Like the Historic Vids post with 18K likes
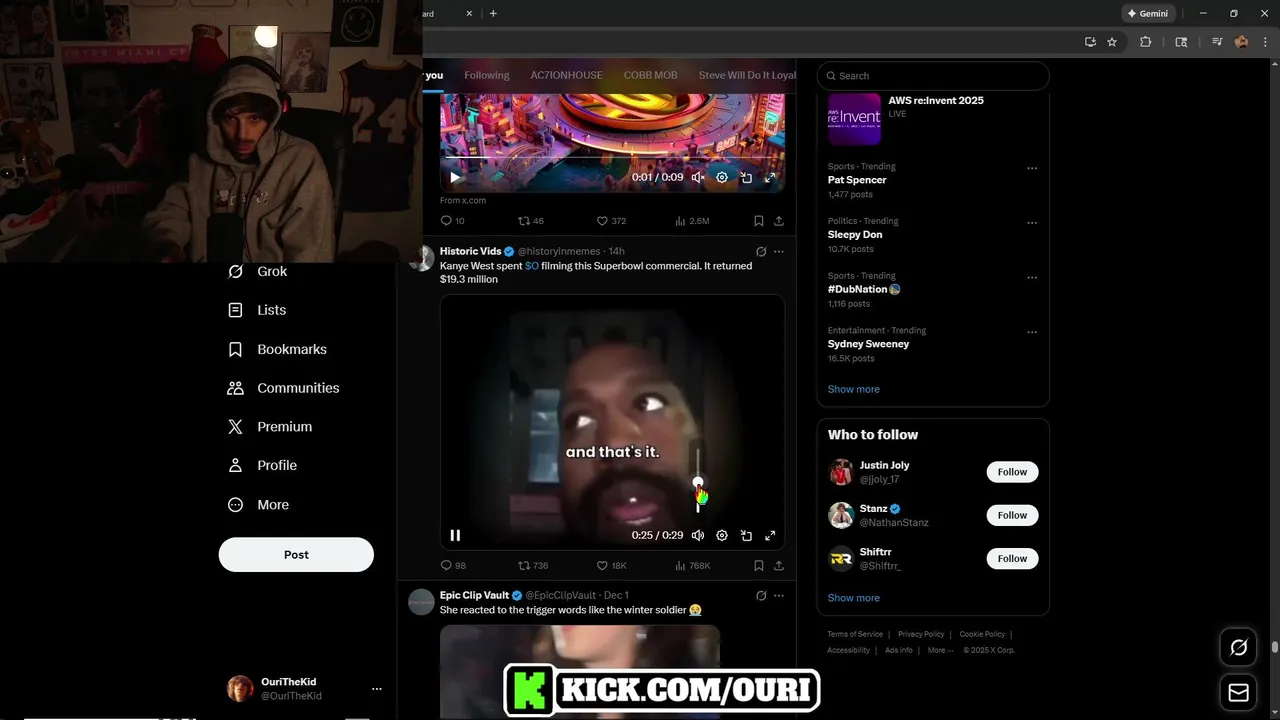Image resolution: width=1280 pixels, height=720 pixels. tap(612, 565)
